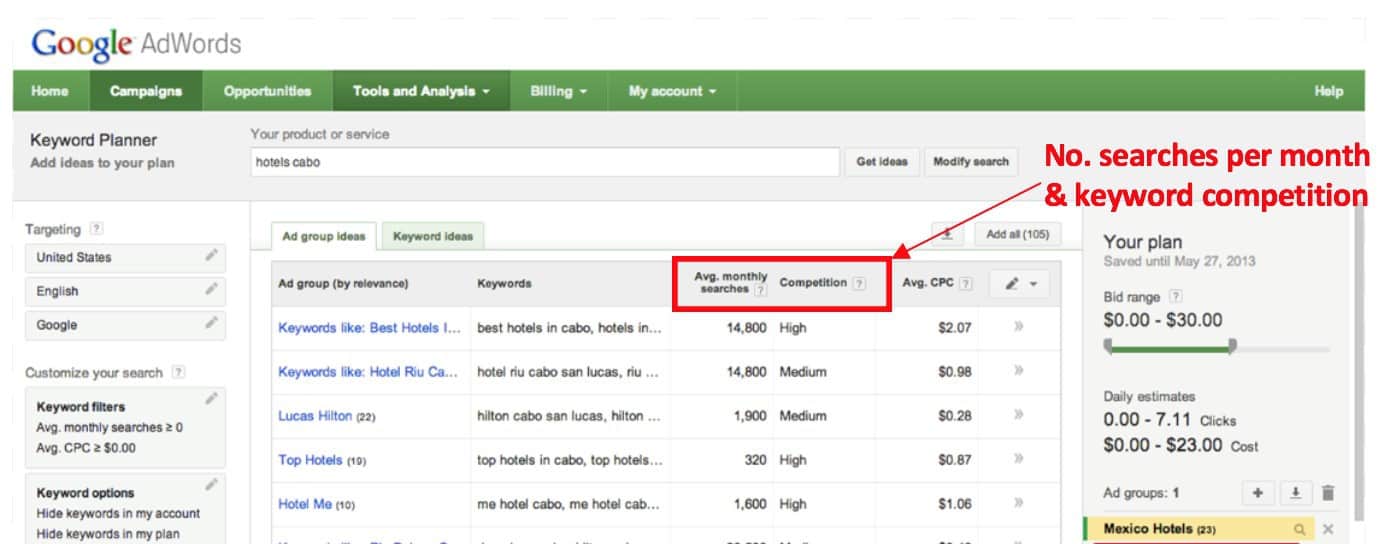Image resolution: width=1380 pixels, height=544 pixels.
Task: Open Keywords like: Hotel Riu Ca... link
Action: [368, 371]
